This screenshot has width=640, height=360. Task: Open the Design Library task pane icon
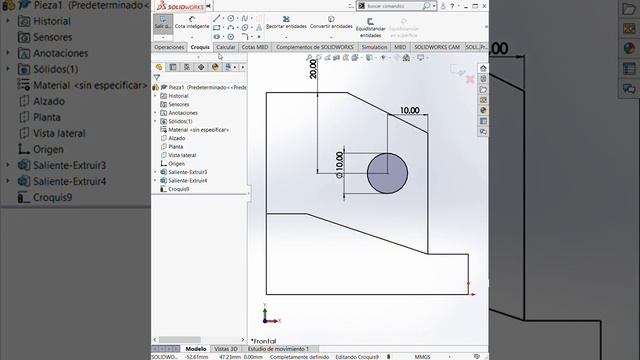coord(483,79)
